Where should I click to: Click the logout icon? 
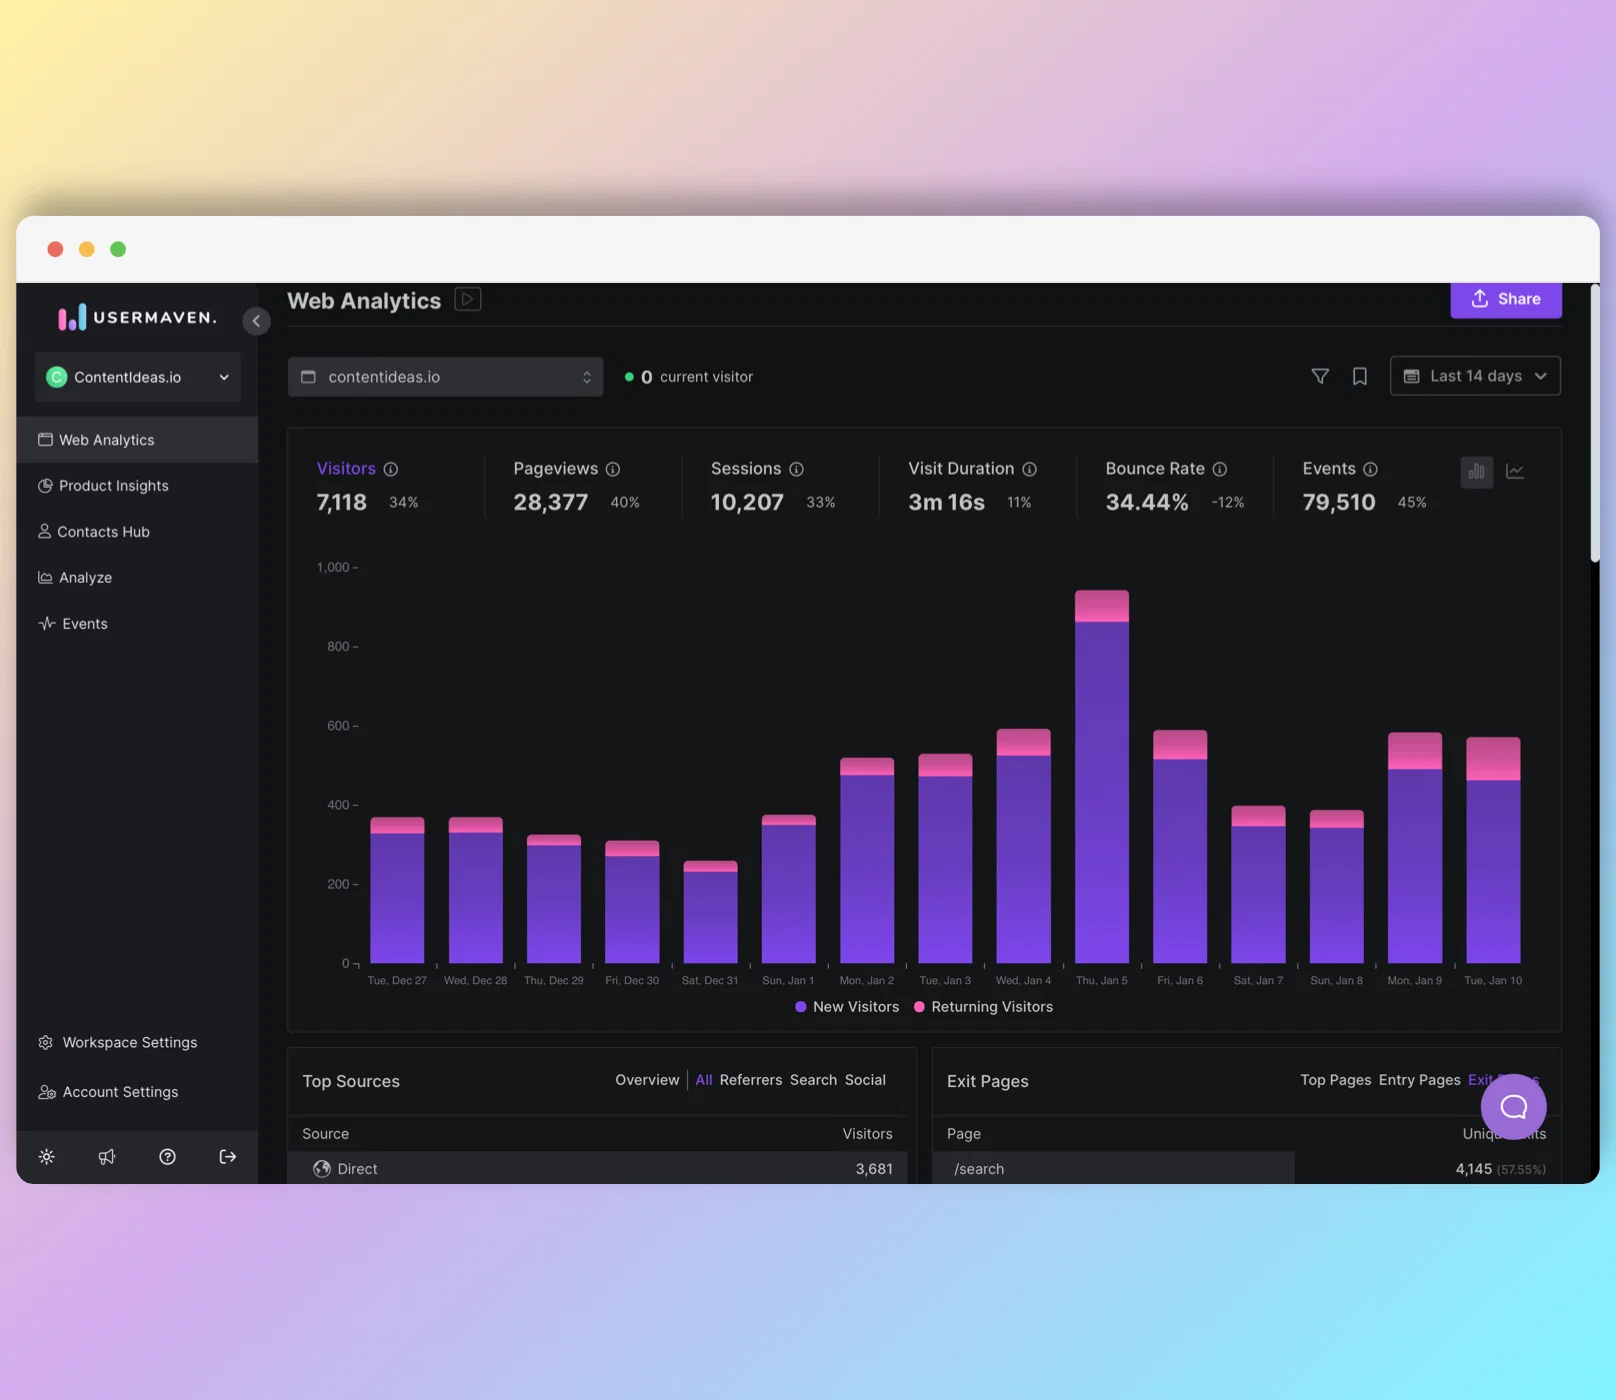[x=228, y=1157]
